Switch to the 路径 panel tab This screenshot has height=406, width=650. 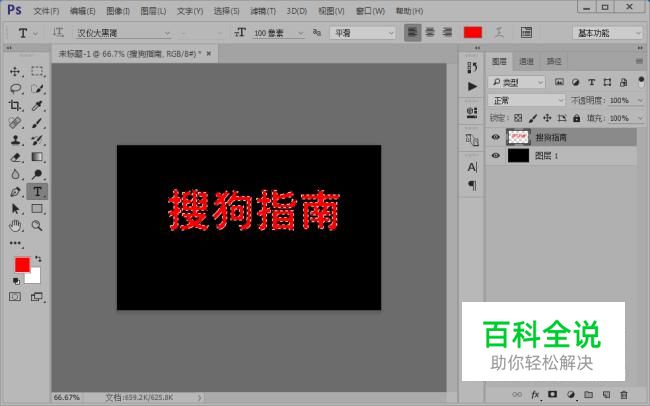[554, 61]
